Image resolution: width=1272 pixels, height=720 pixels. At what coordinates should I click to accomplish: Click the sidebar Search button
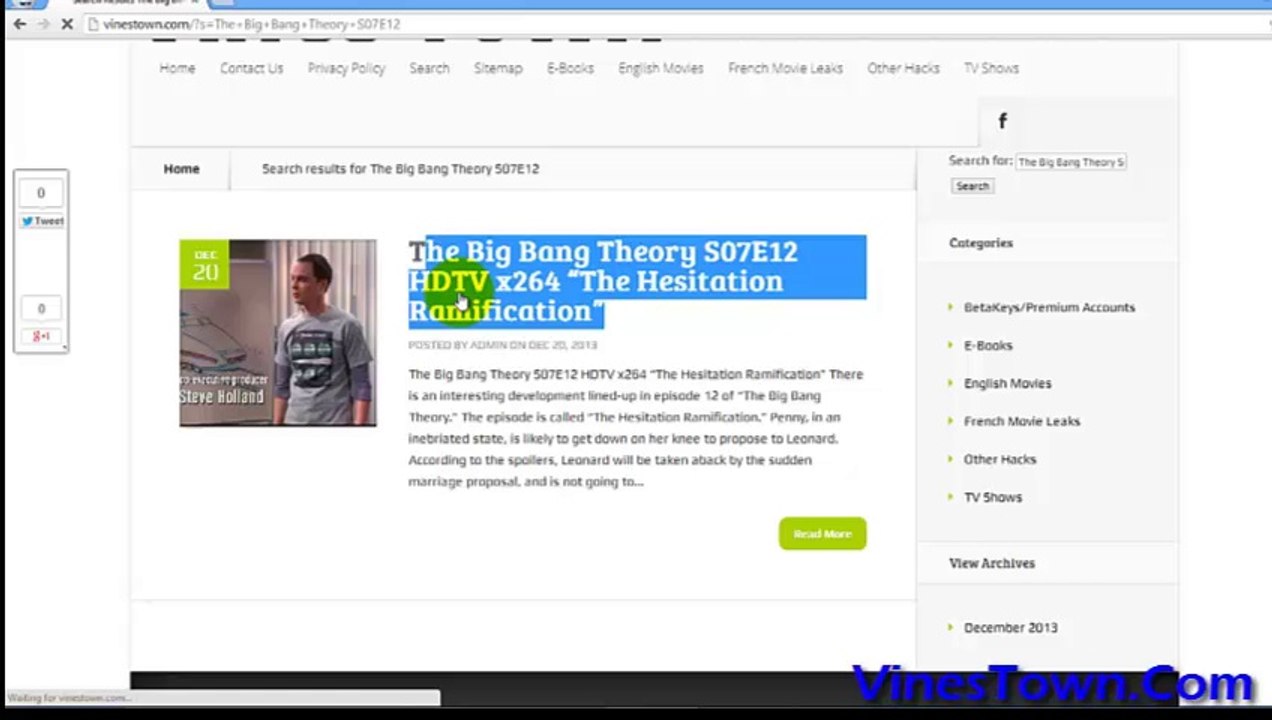click(972, 187)
